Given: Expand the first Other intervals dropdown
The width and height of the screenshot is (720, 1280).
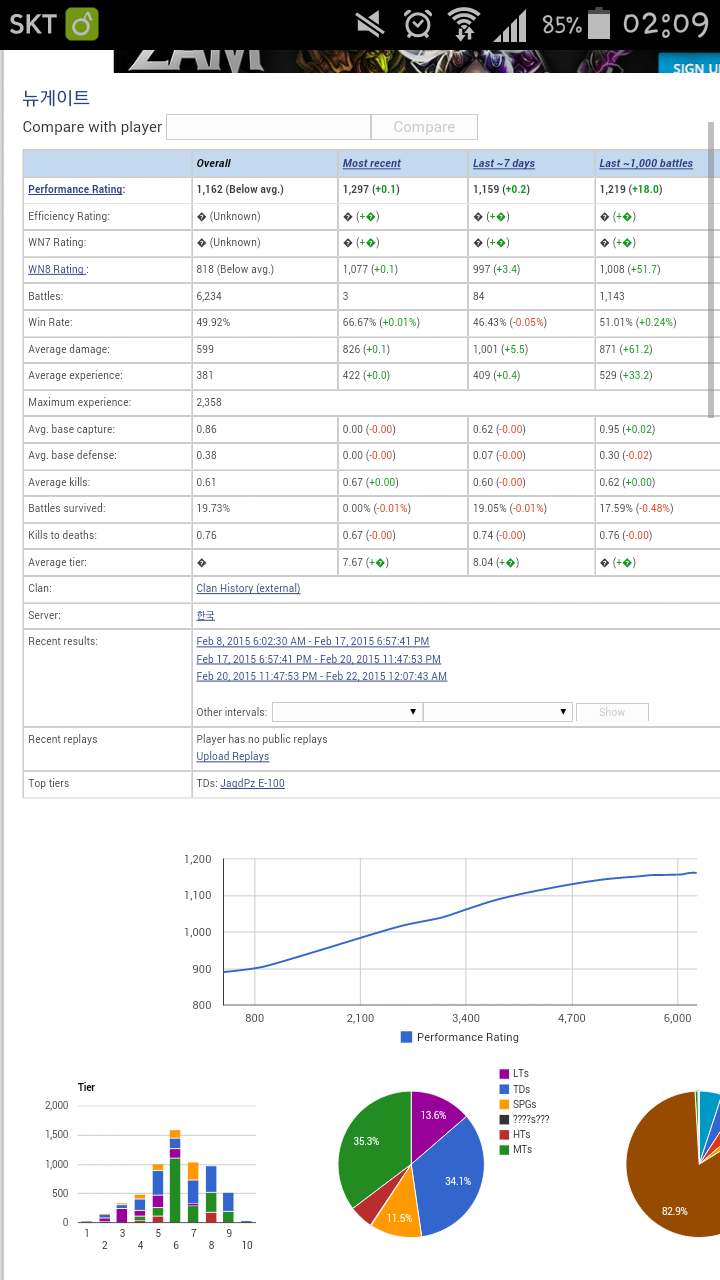Looking at the screenshot, I should (346, 712).
